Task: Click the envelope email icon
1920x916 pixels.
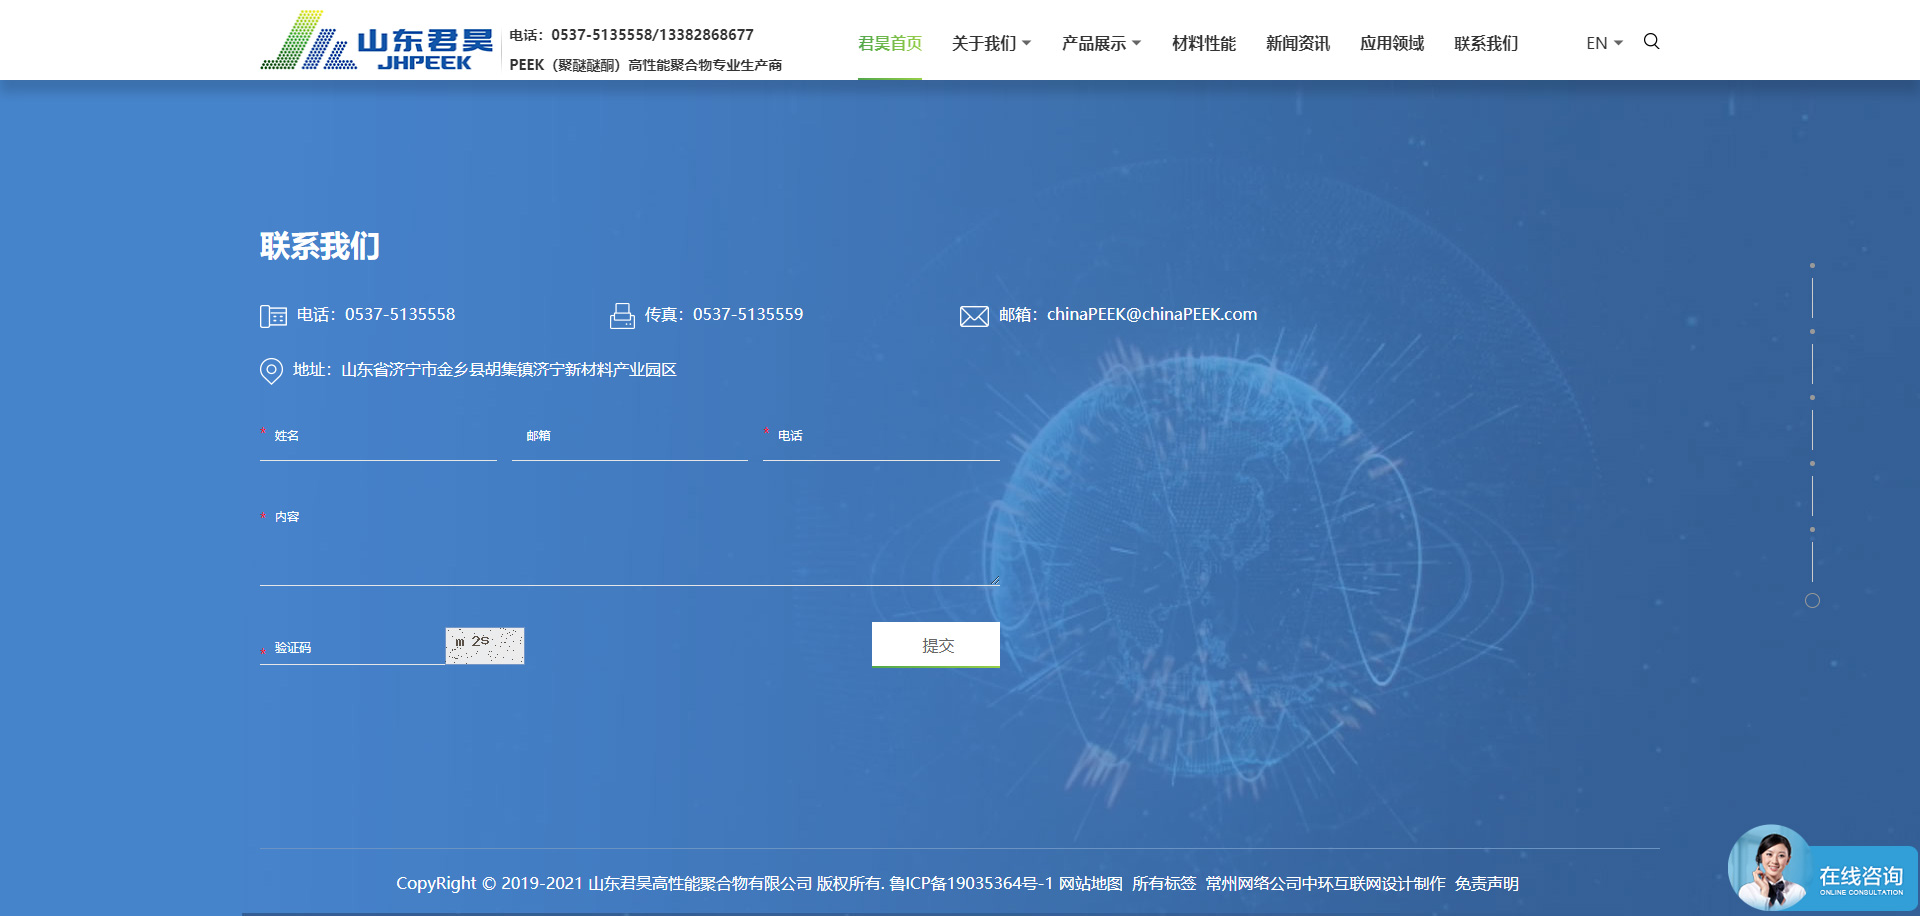Action: [x=974, y=316]
